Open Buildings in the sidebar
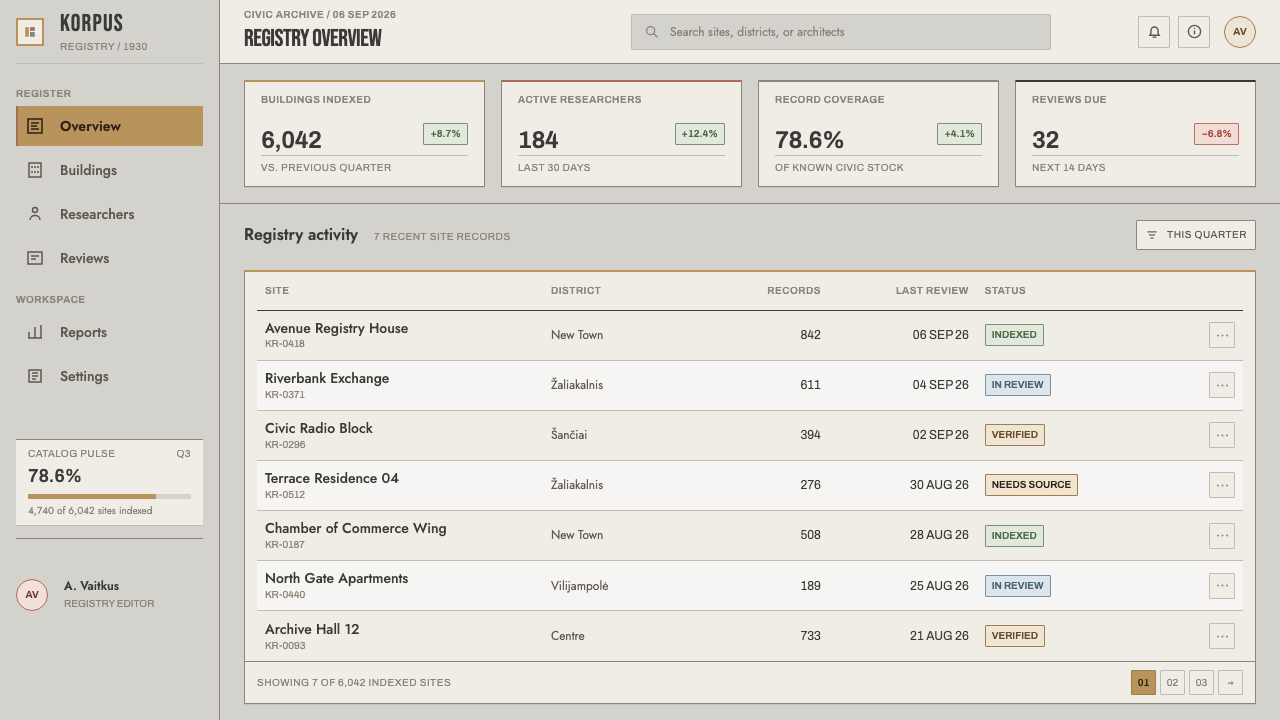The height and width of the screenshot is (720, 1280). tap(110, 170)
